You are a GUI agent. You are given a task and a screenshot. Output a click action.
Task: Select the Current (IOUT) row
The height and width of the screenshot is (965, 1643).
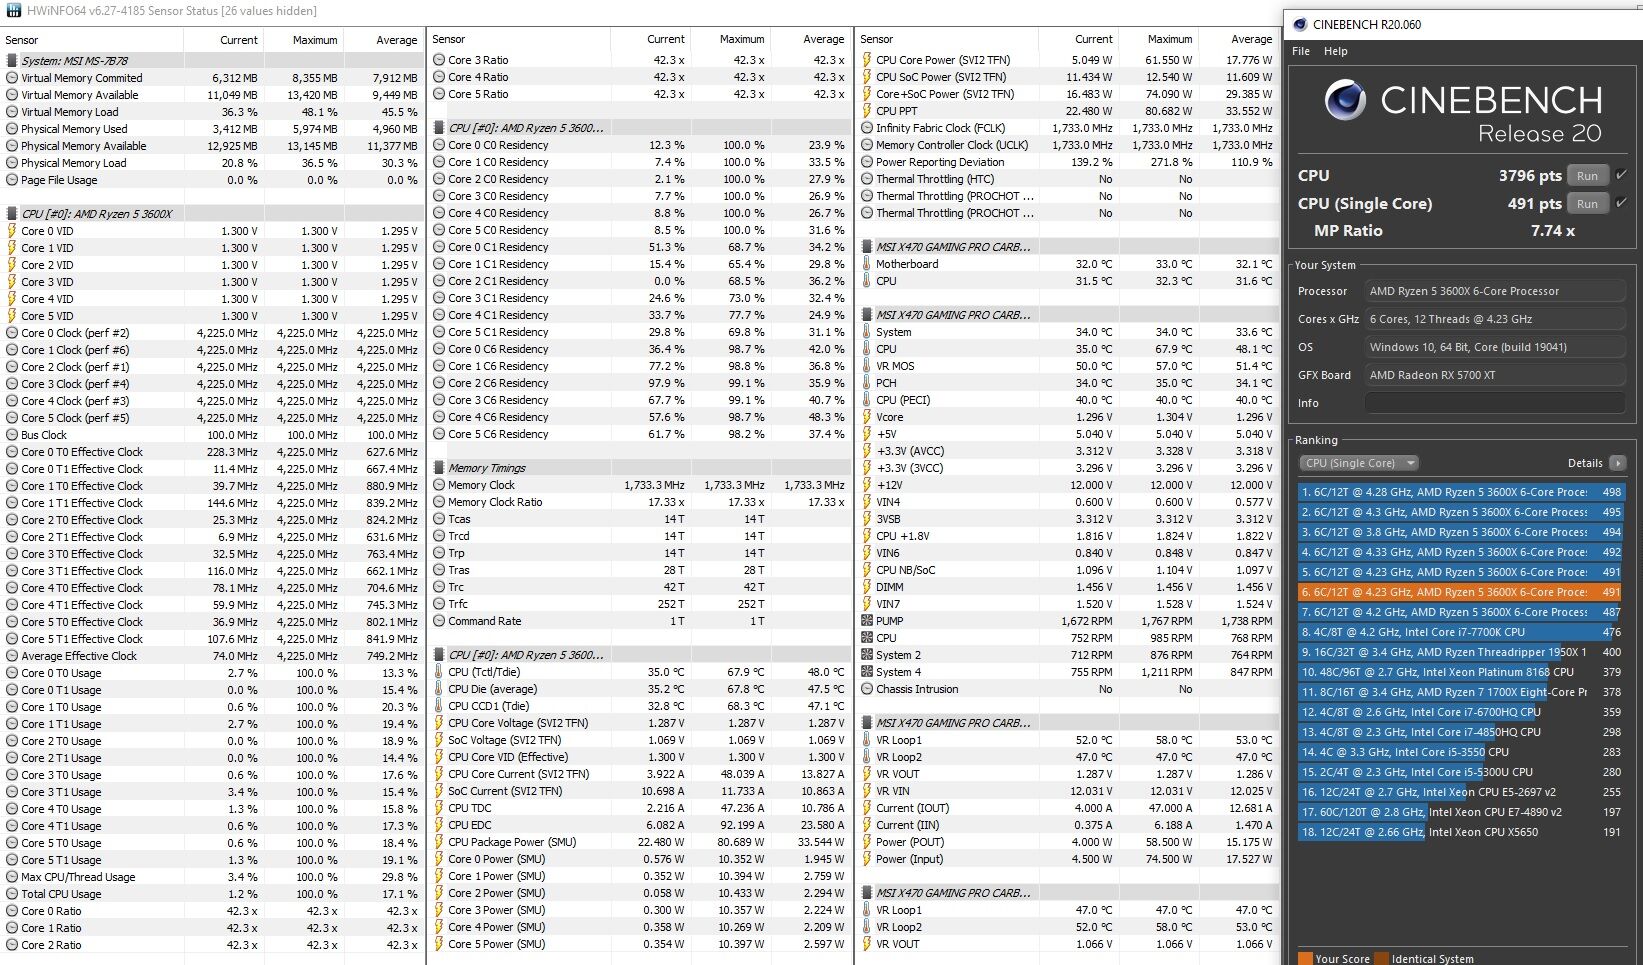(x=1068, y=808)
